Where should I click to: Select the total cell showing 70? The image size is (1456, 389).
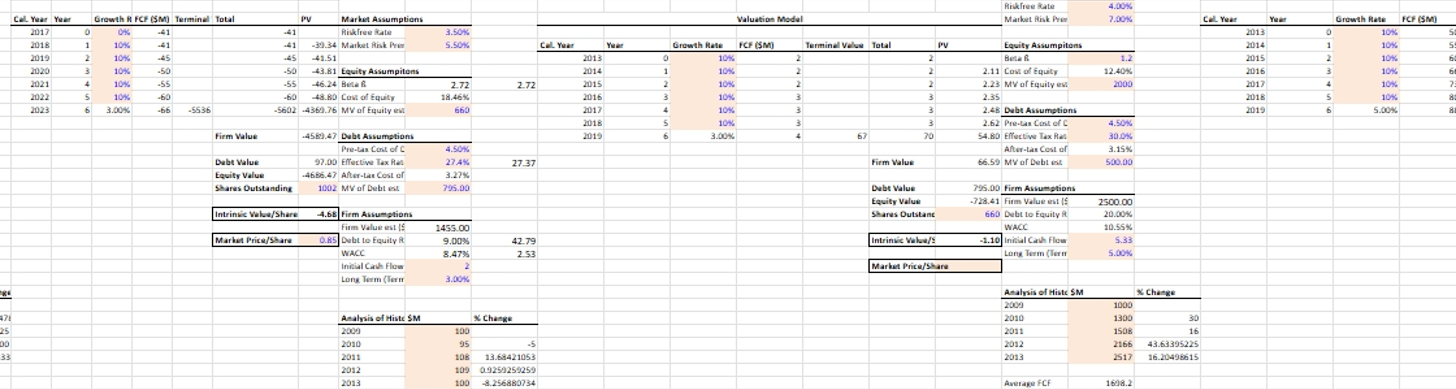(901, 136)
